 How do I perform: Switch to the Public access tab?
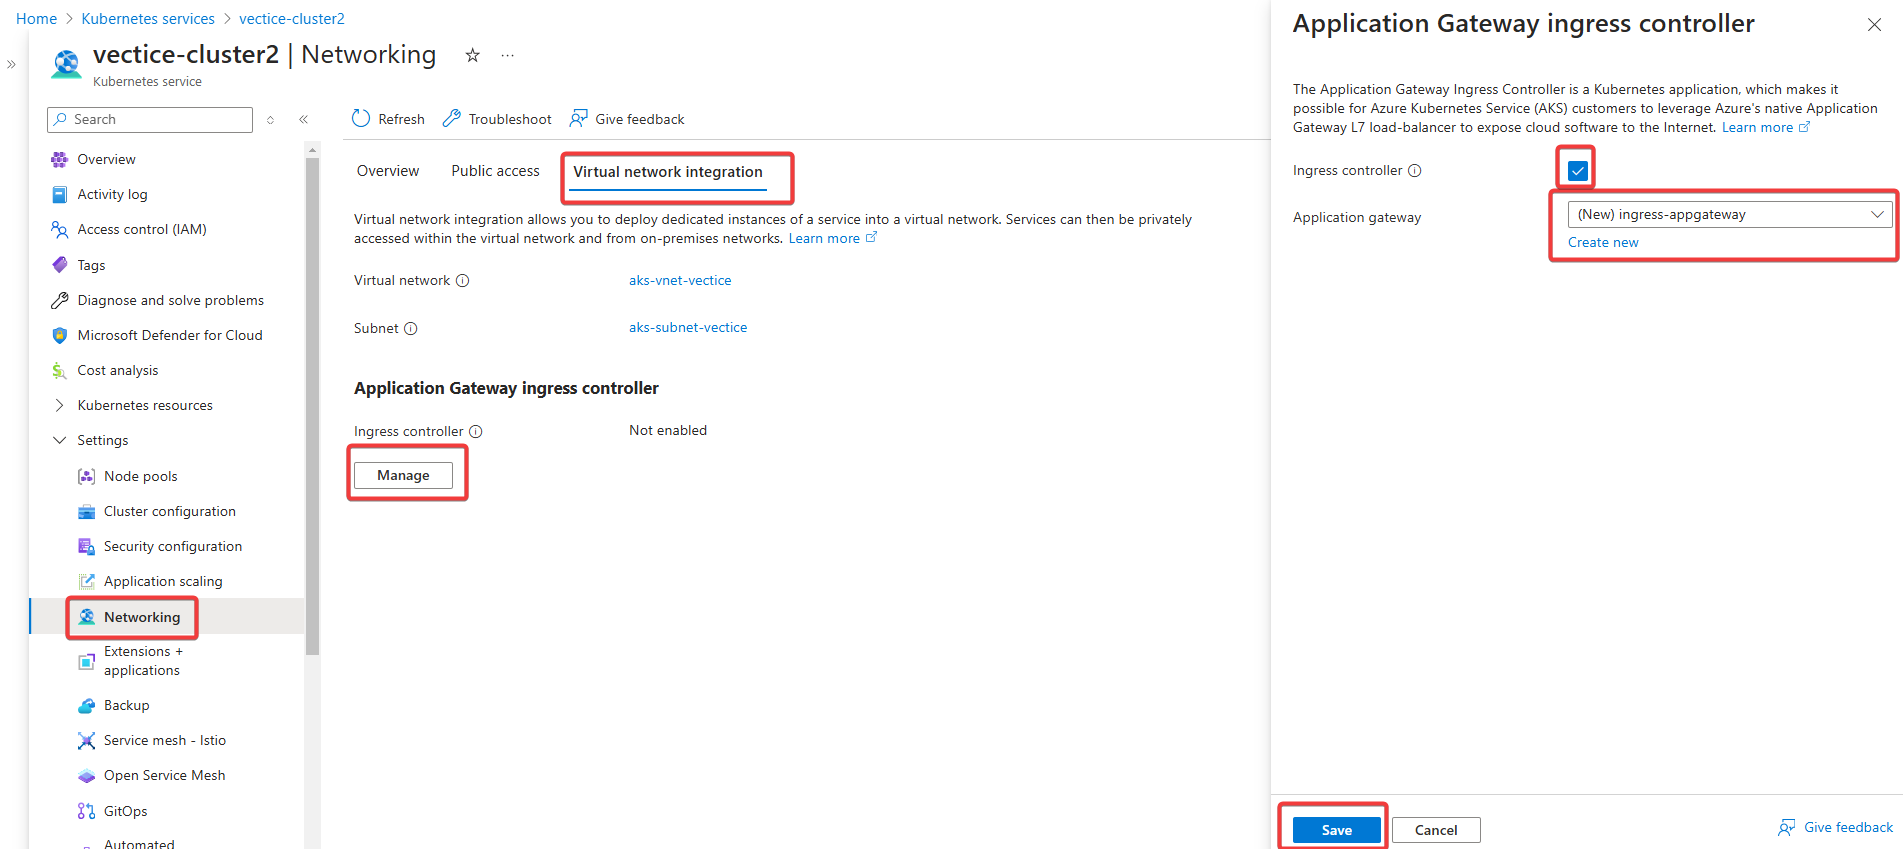pyautogui.click(x=495, y=171)
